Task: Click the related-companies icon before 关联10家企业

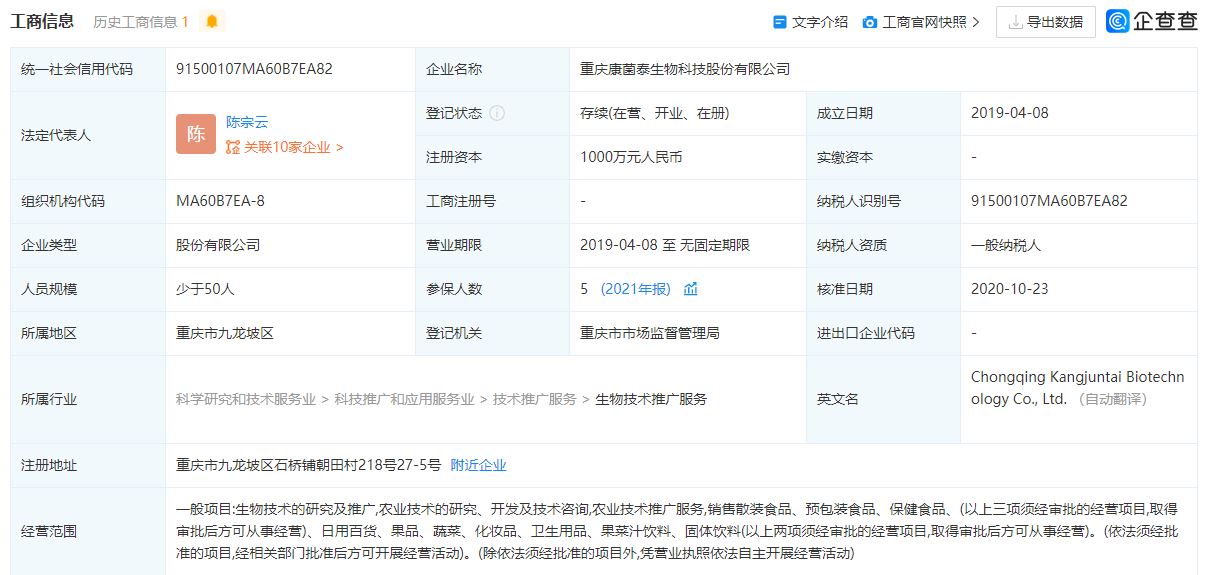Action: tap(233, 147)
